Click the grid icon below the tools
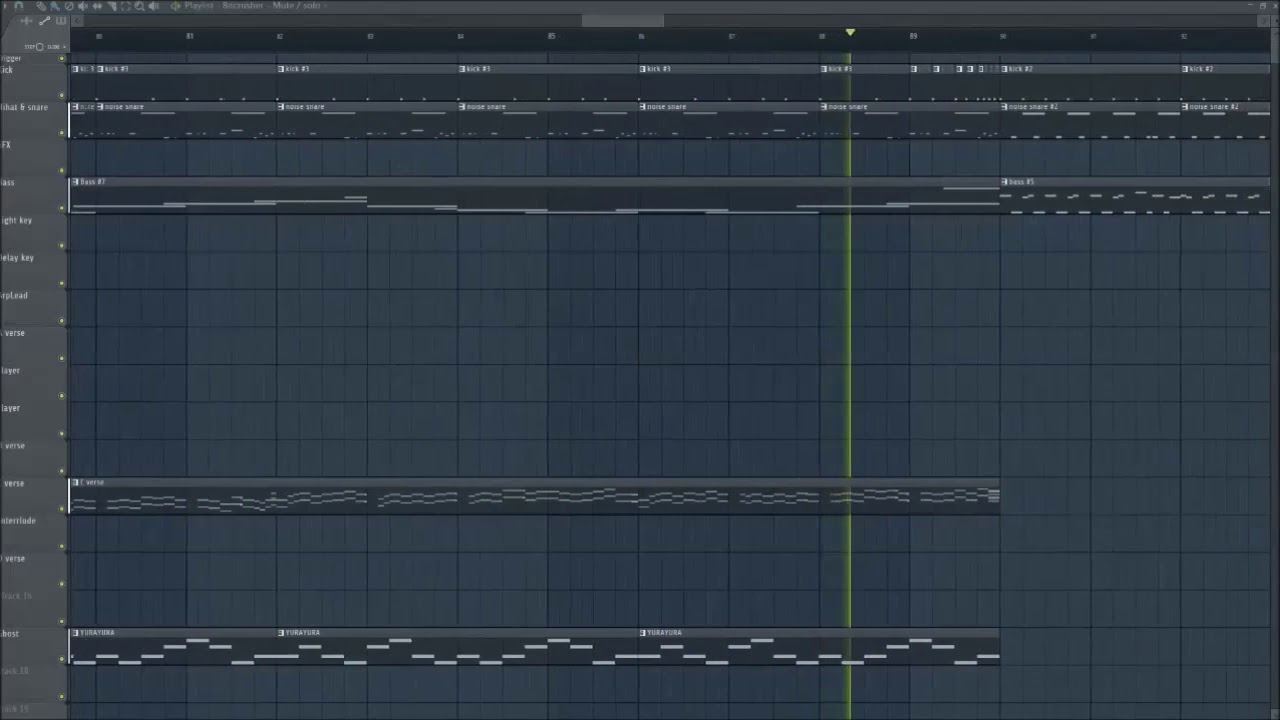1280x720 pixels. coord(61,21)
